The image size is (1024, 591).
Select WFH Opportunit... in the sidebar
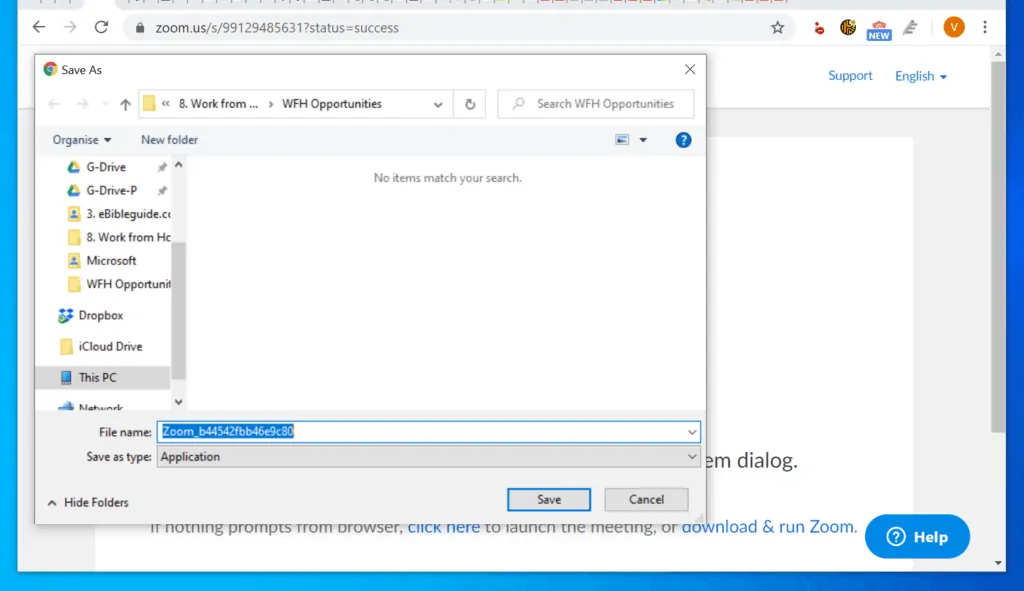pos(119,284)
